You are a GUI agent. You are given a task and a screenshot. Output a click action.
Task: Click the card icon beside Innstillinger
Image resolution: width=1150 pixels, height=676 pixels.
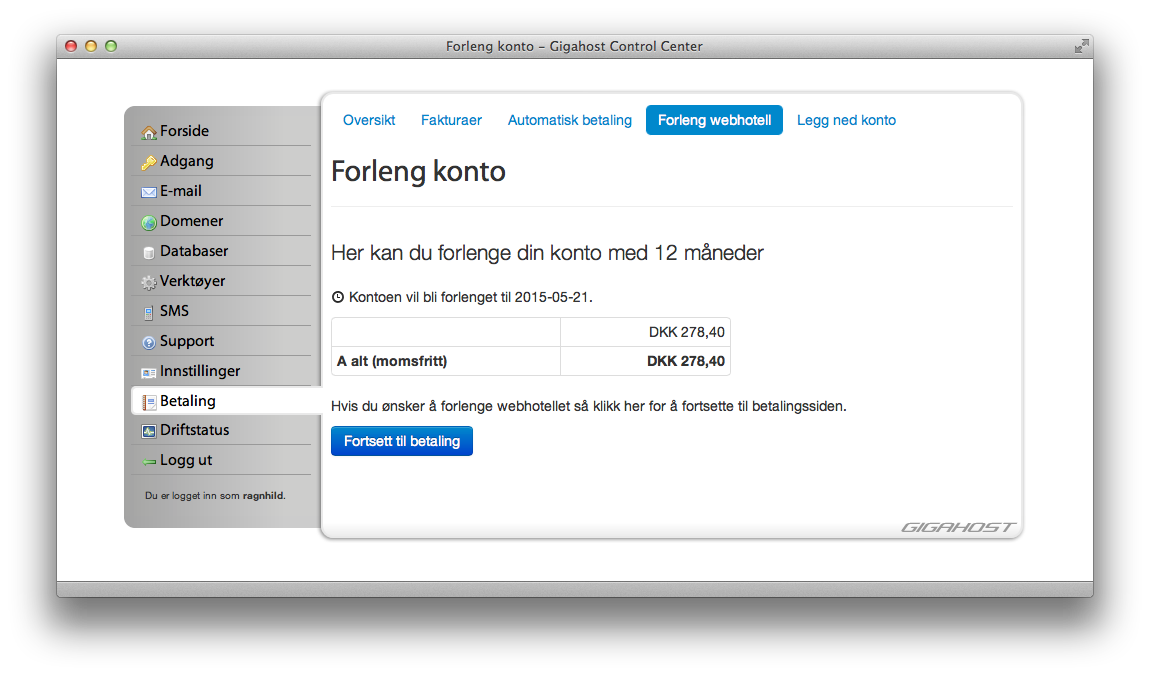pos(149,372)
